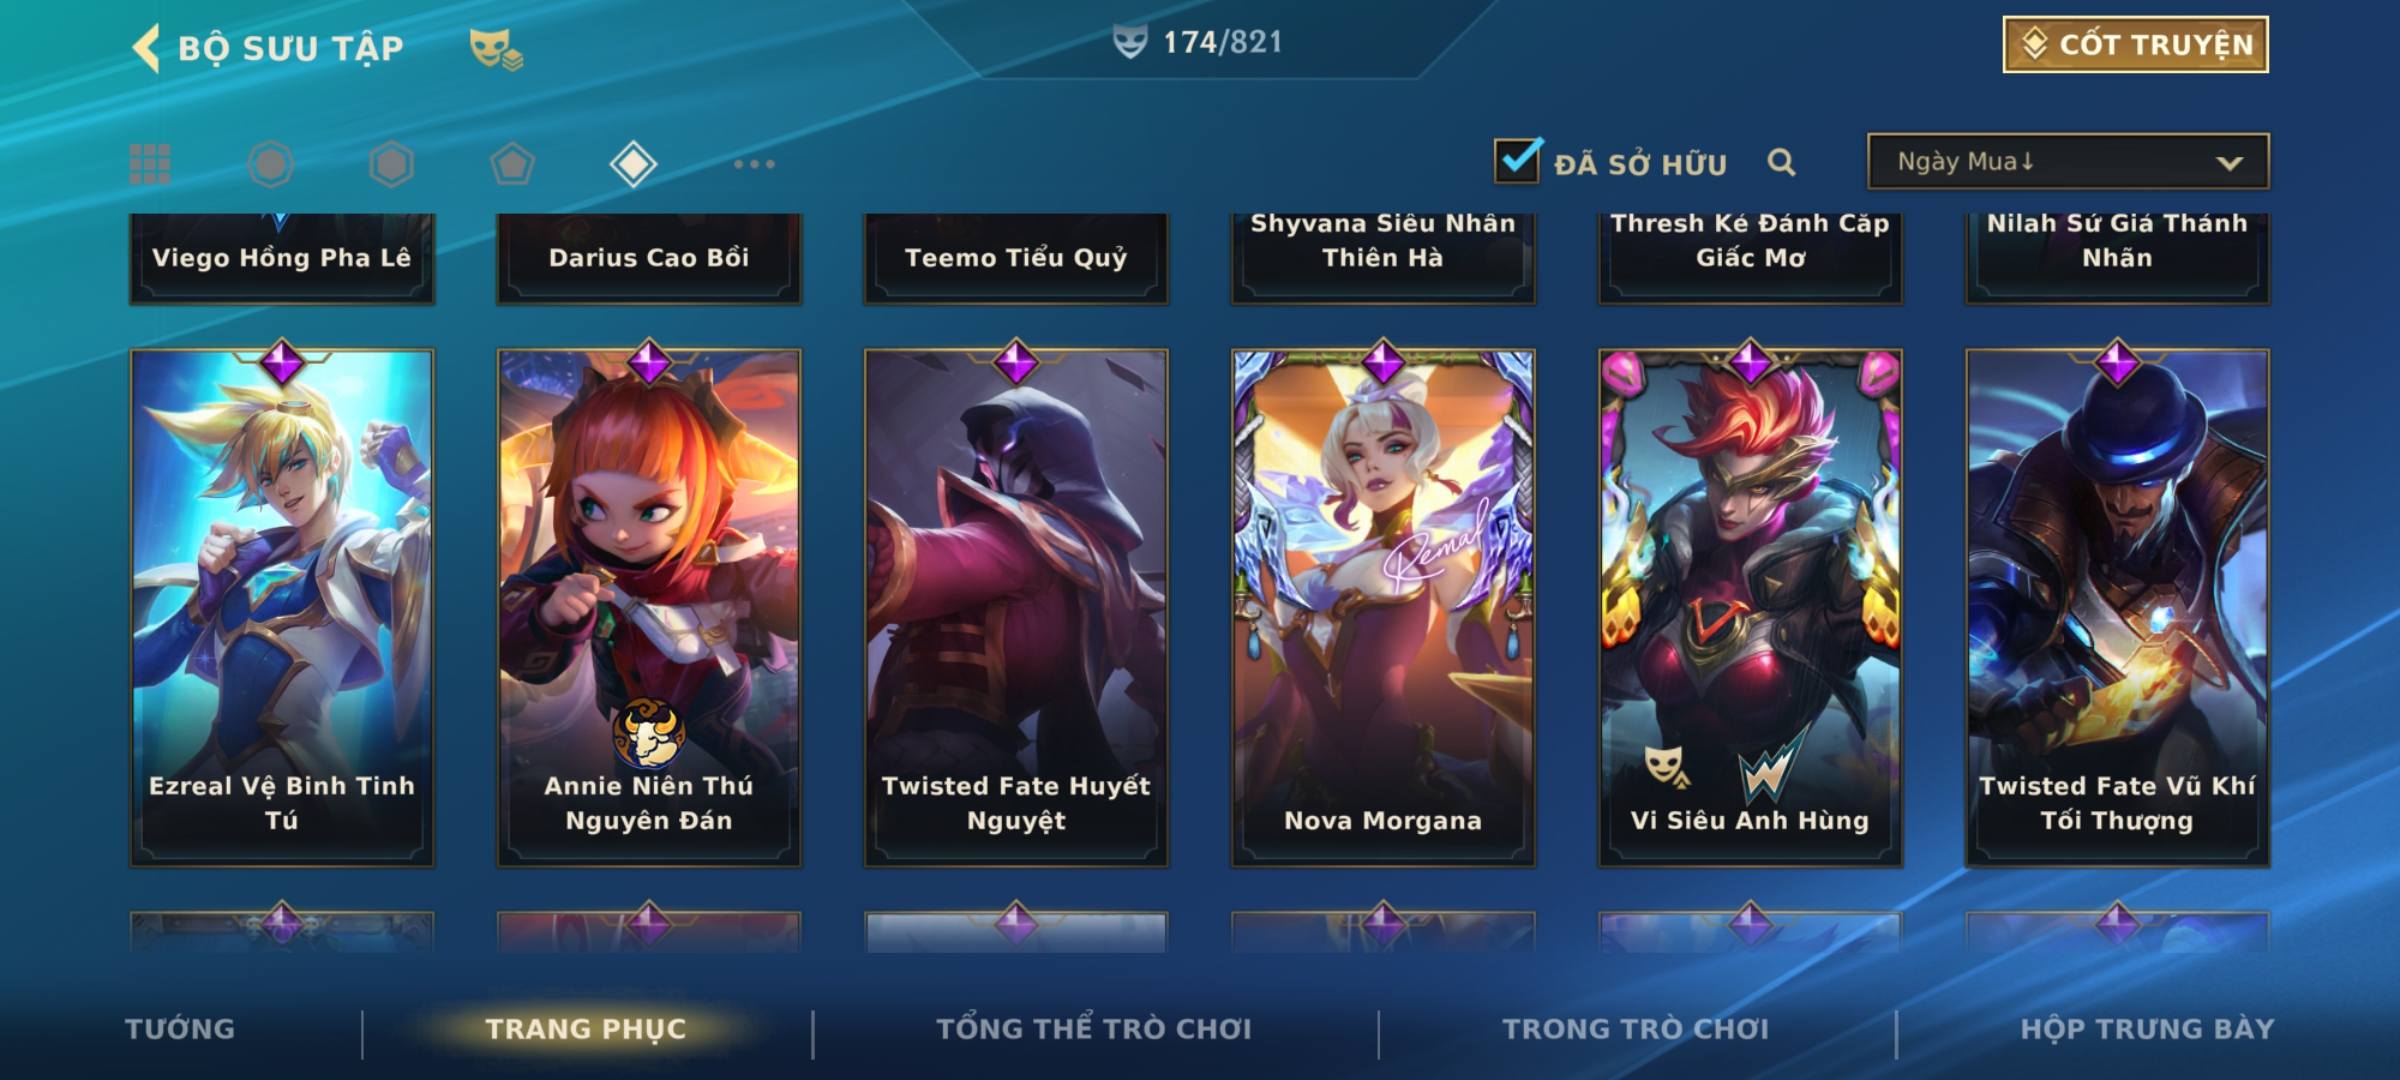Switch to the Tổng Thể Trò Chơi tab
The height and width of the screenshot is (1080, 2400).
(x=1094, y=1029)
